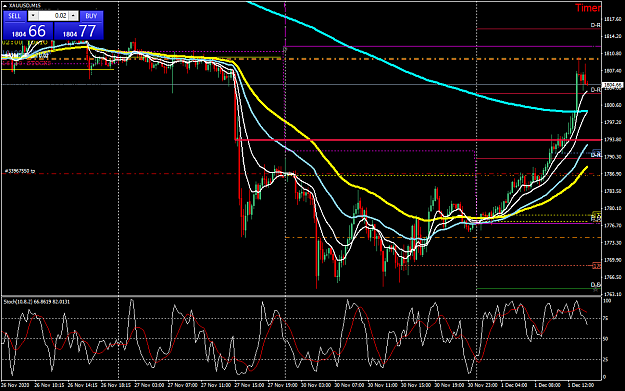Click the 1 Dec 12:00 time label
Screen dimensions: 625x391
coord(581,385)
